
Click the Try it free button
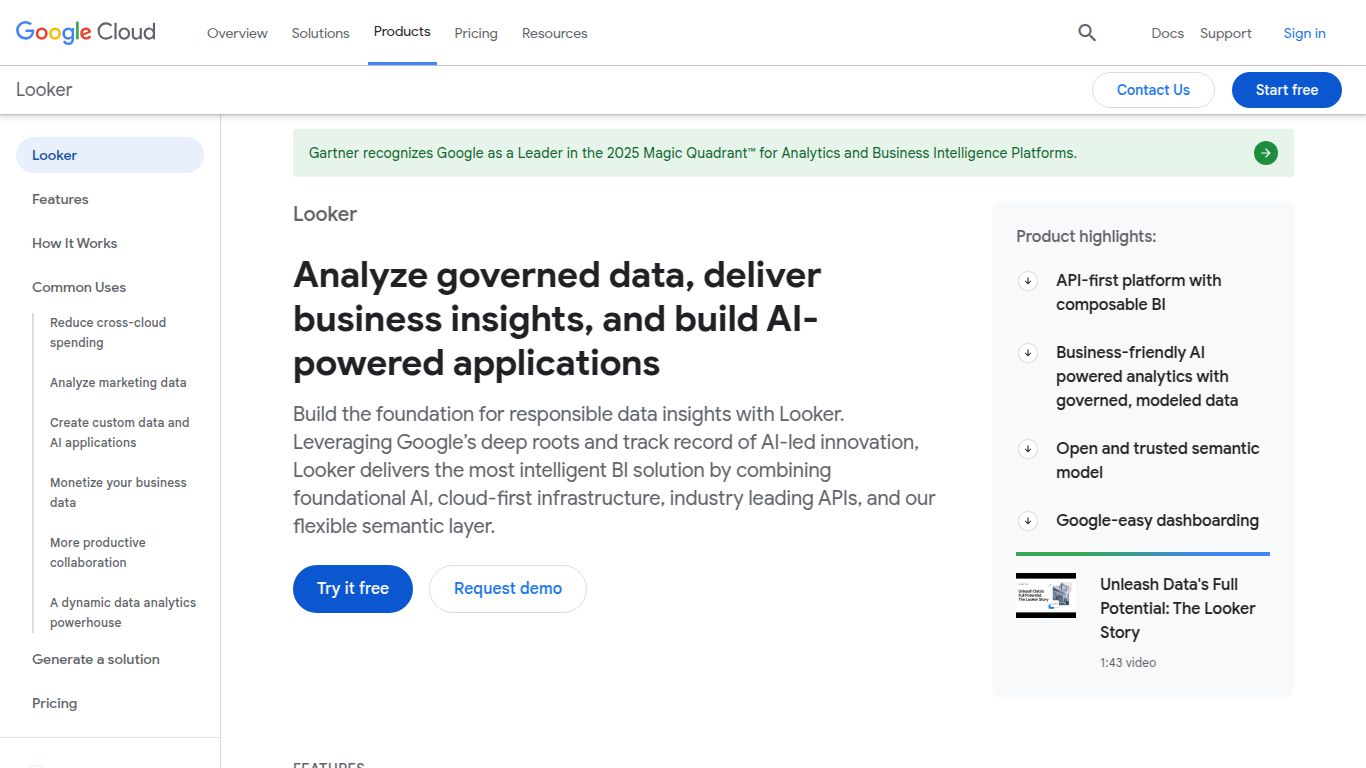[x=352, y=589]
